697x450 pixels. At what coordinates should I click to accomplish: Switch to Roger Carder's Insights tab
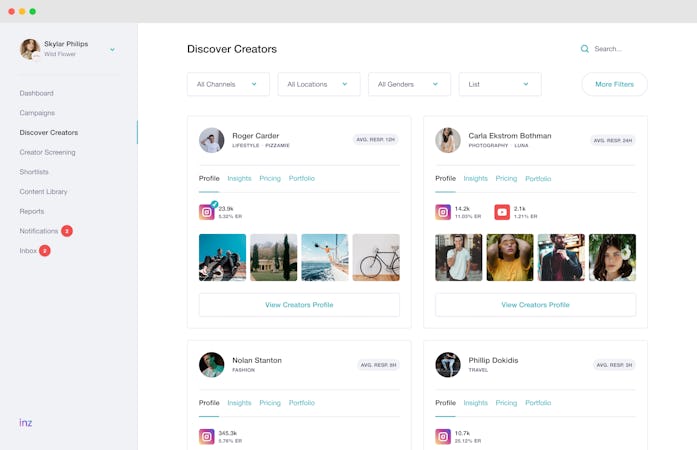[239, 178]
